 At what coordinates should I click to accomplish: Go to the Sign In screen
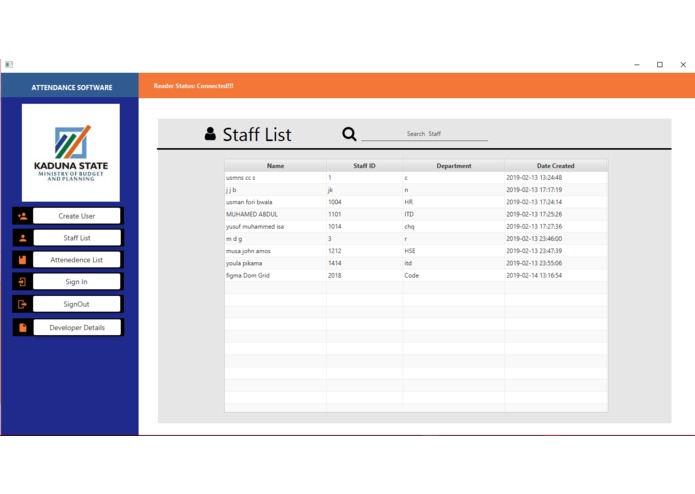click(x=77, y=282)
